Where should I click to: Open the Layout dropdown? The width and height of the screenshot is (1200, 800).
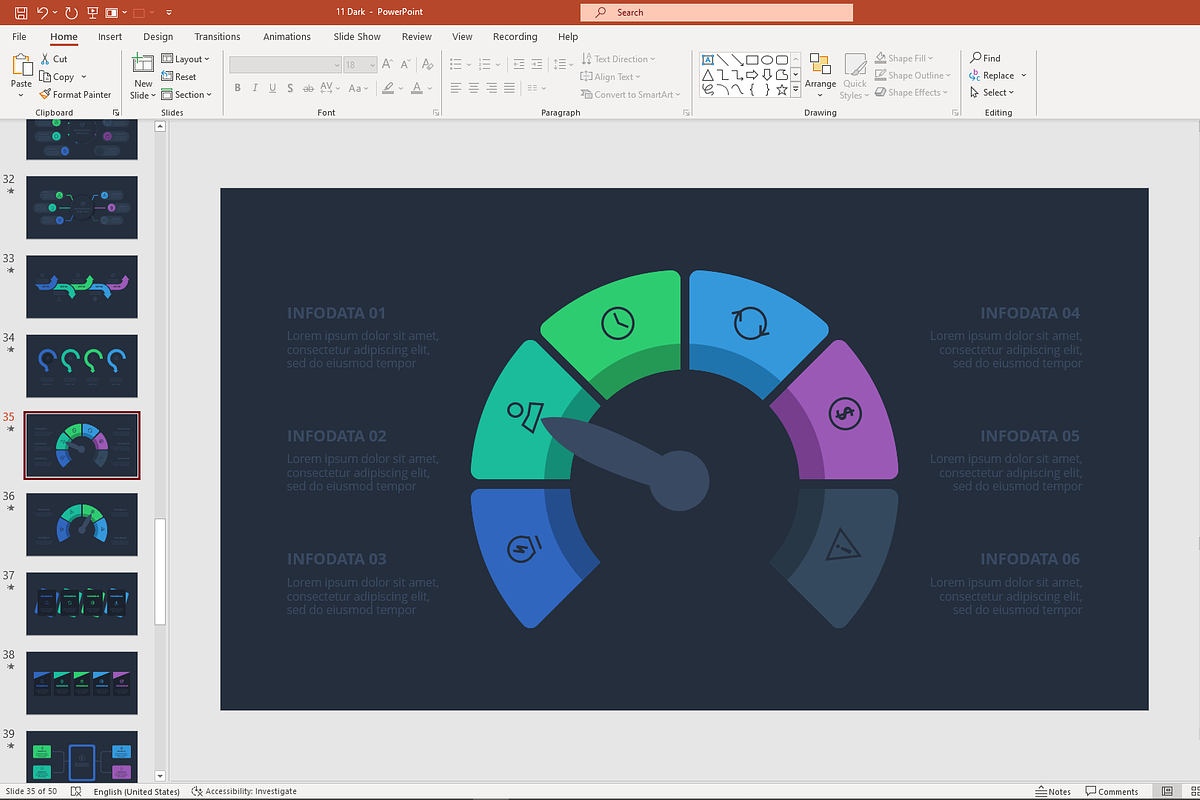pyautogui.click(x=186, y=59)
